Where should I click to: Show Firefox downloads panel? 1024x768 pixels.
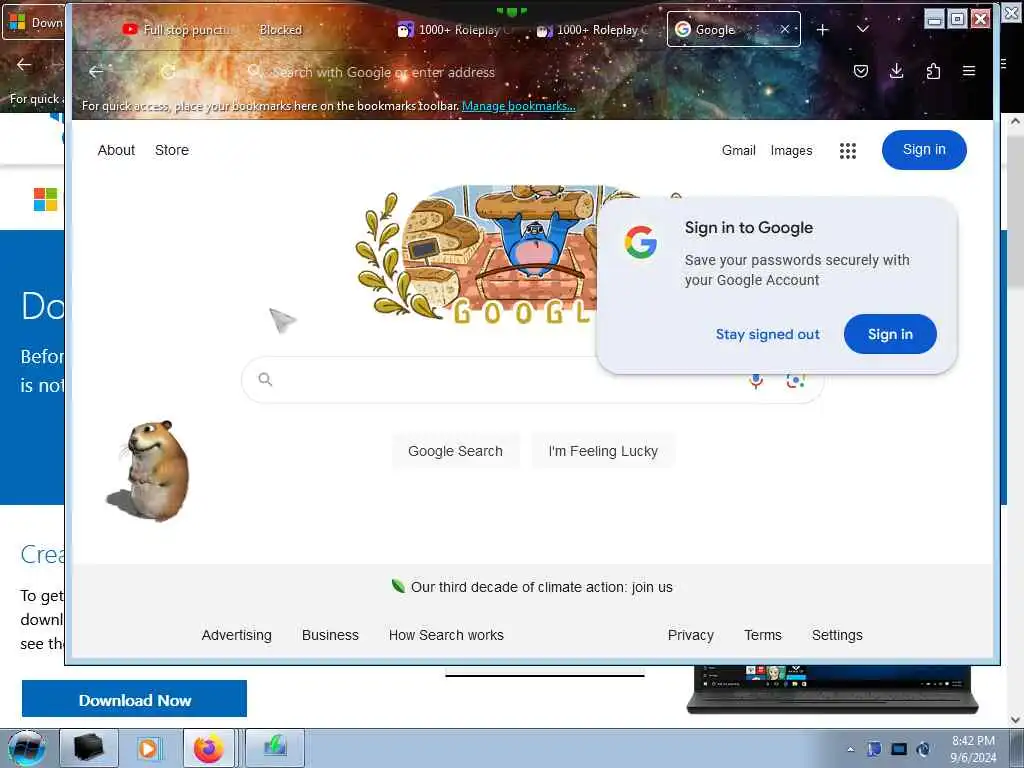click(x=897, y=71)
